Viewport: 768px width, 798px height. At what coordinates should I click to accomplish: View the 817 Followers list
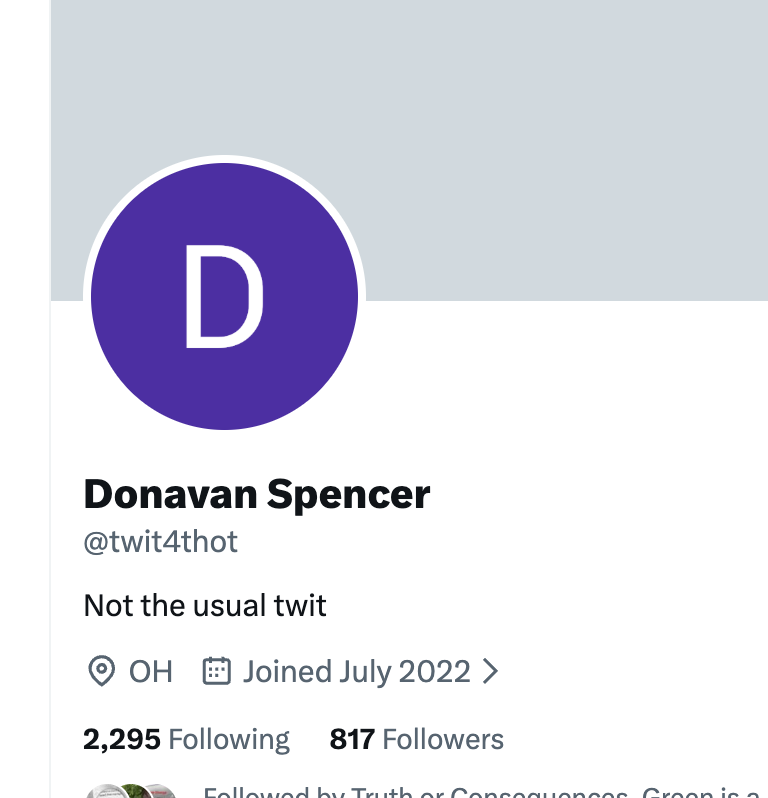point(416,739)
